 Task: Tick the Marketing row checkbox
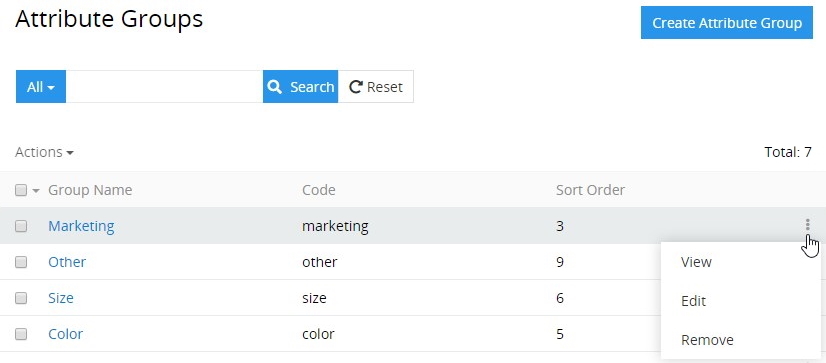point(21,226)
